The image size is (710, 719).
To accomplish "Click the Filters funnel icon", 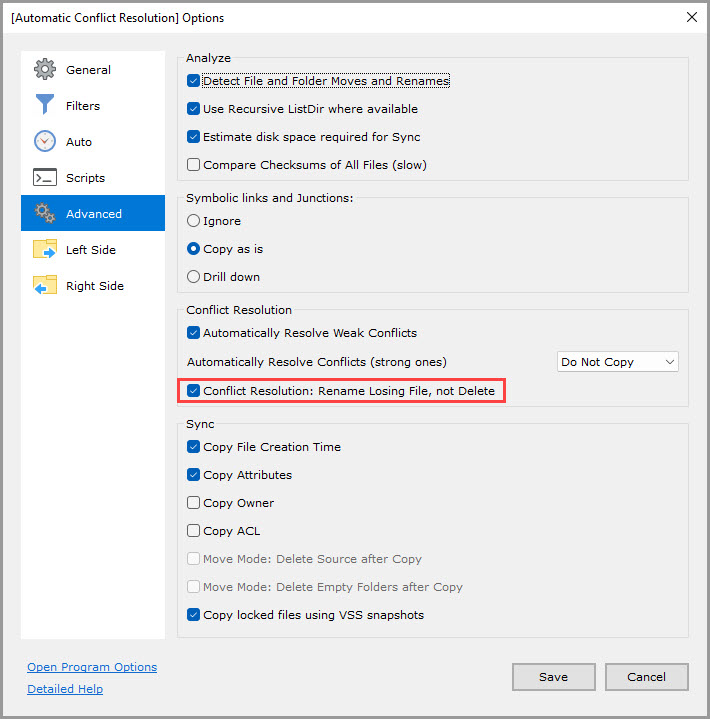I will 44,105.
